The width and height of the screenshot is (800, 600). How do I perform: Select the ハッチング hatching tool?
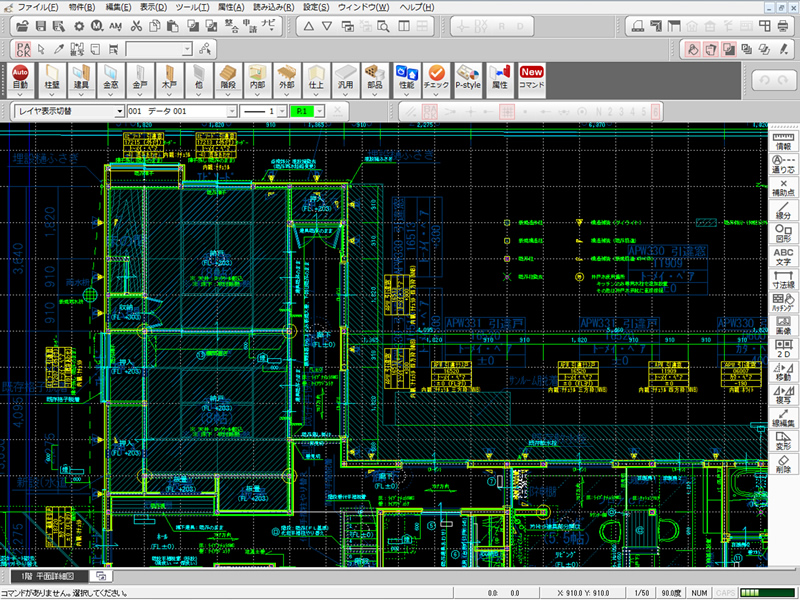coord(783,303)
